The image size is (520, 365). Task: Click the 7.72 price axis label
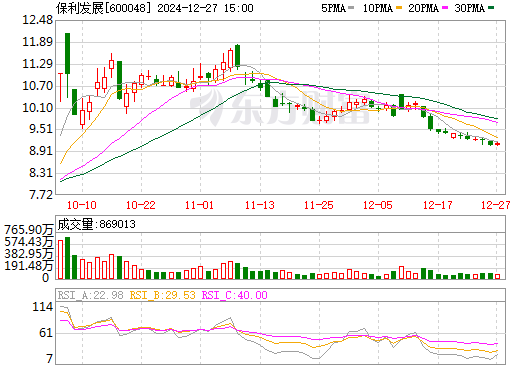40,195
